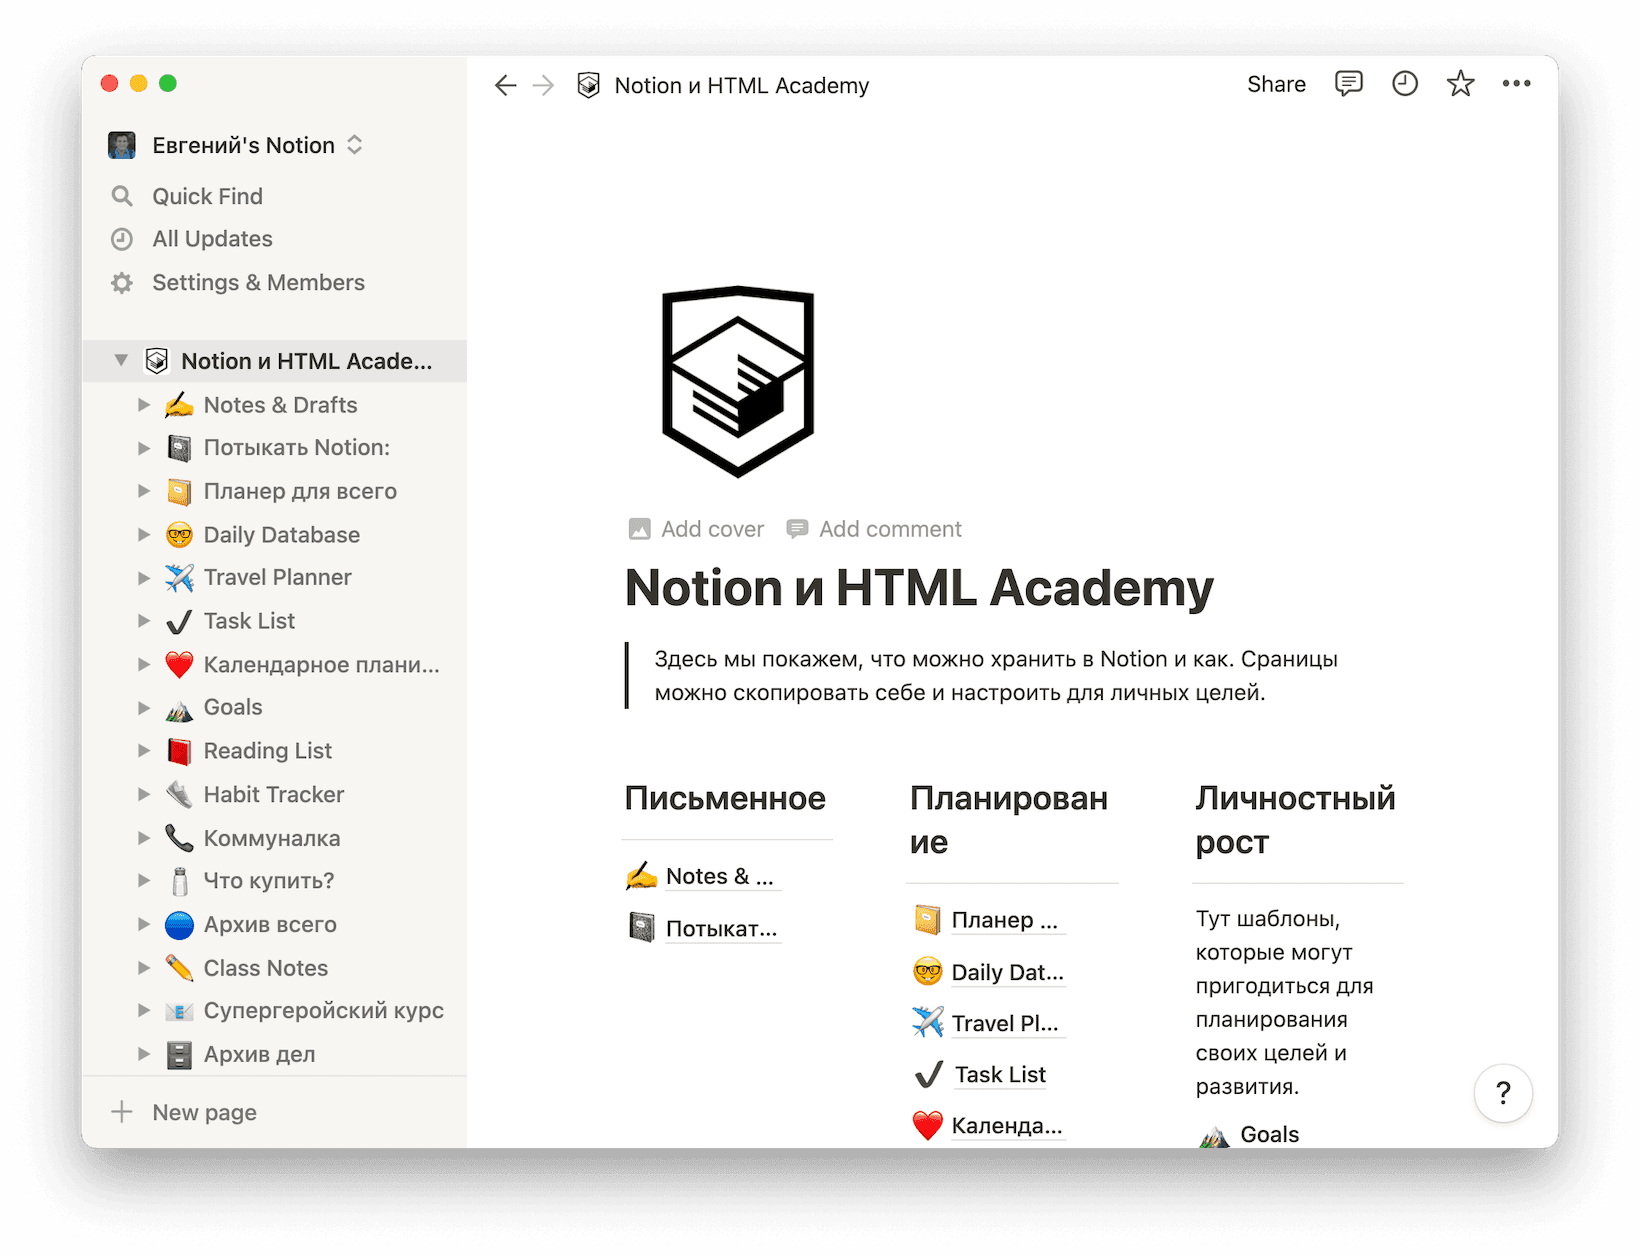1640x1256 pixels.
Task: Expand the Task List sidebar page
Action: click(144, 621)
